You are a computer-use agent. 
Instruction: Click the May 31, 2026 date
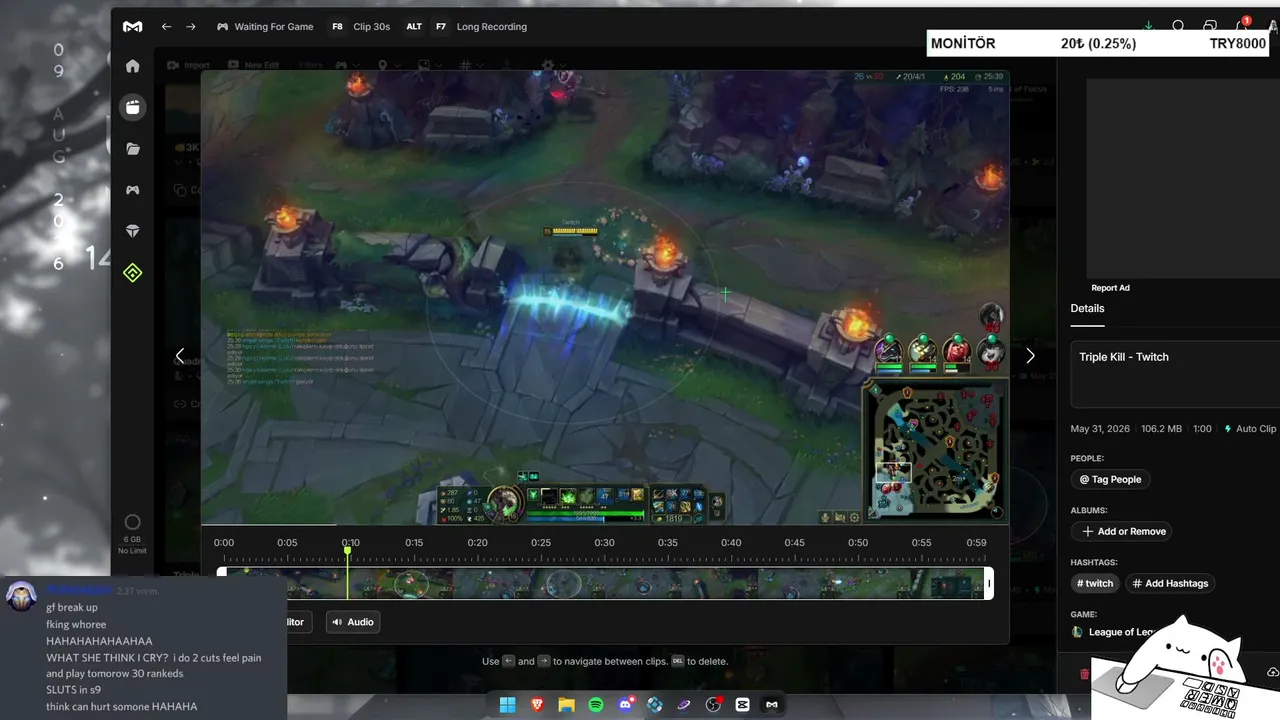pos(1100,429)
